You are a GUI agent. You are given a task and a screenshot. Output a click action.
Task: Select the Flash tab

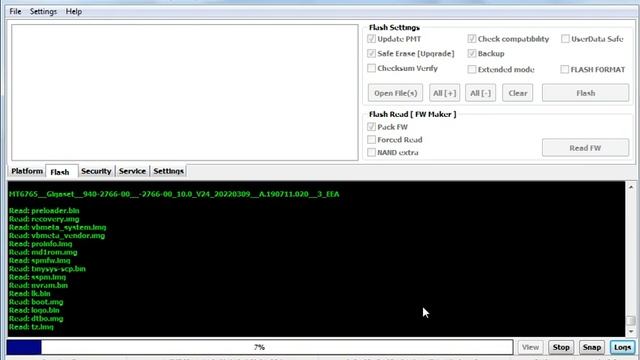(60, 172)
